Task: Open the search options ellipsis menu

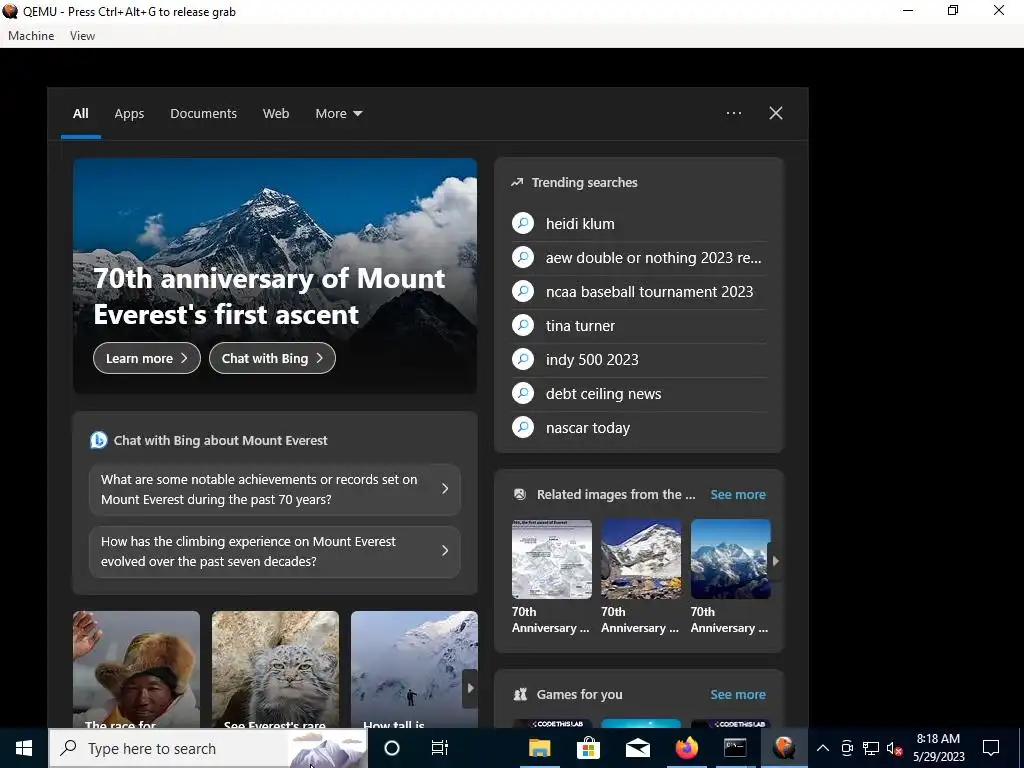Action: (x=734, y=113)
